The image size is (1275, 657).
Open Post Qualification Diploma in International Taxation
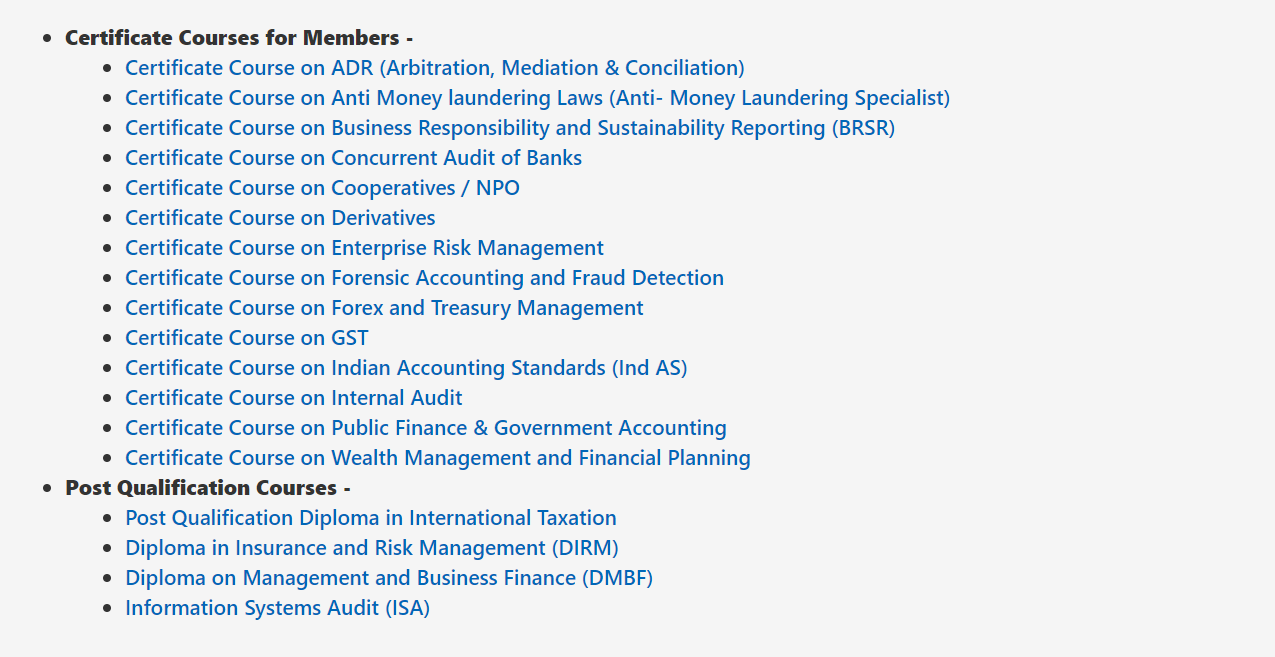pos(370,518)
